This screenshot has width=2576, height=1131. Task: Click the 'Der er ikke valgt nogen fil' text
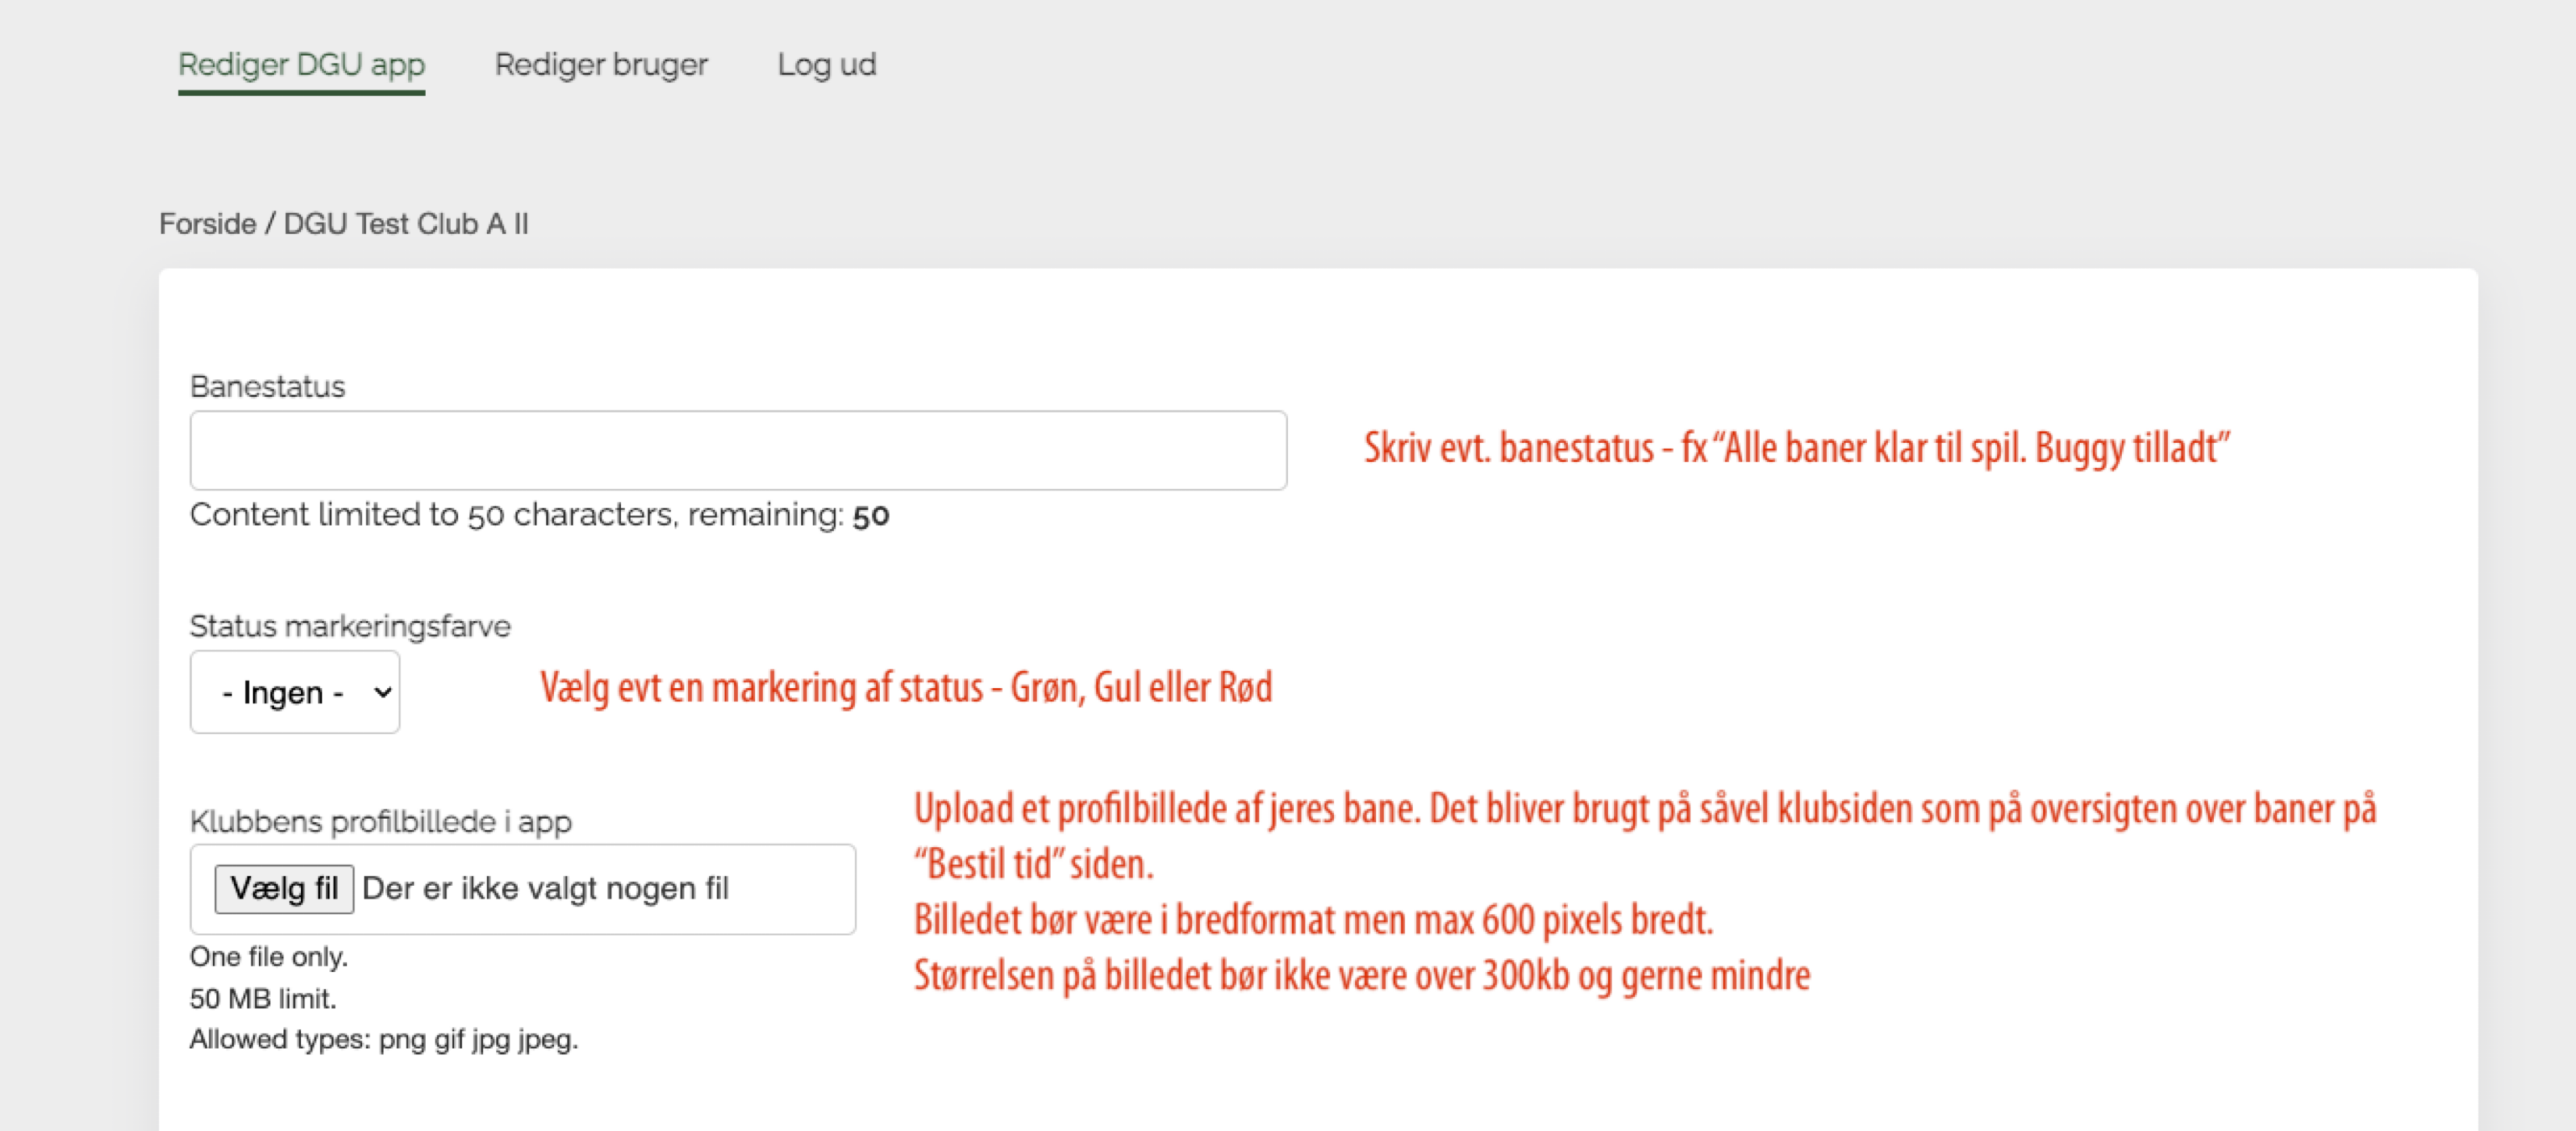pyautogui.click(x=545, y=888)
